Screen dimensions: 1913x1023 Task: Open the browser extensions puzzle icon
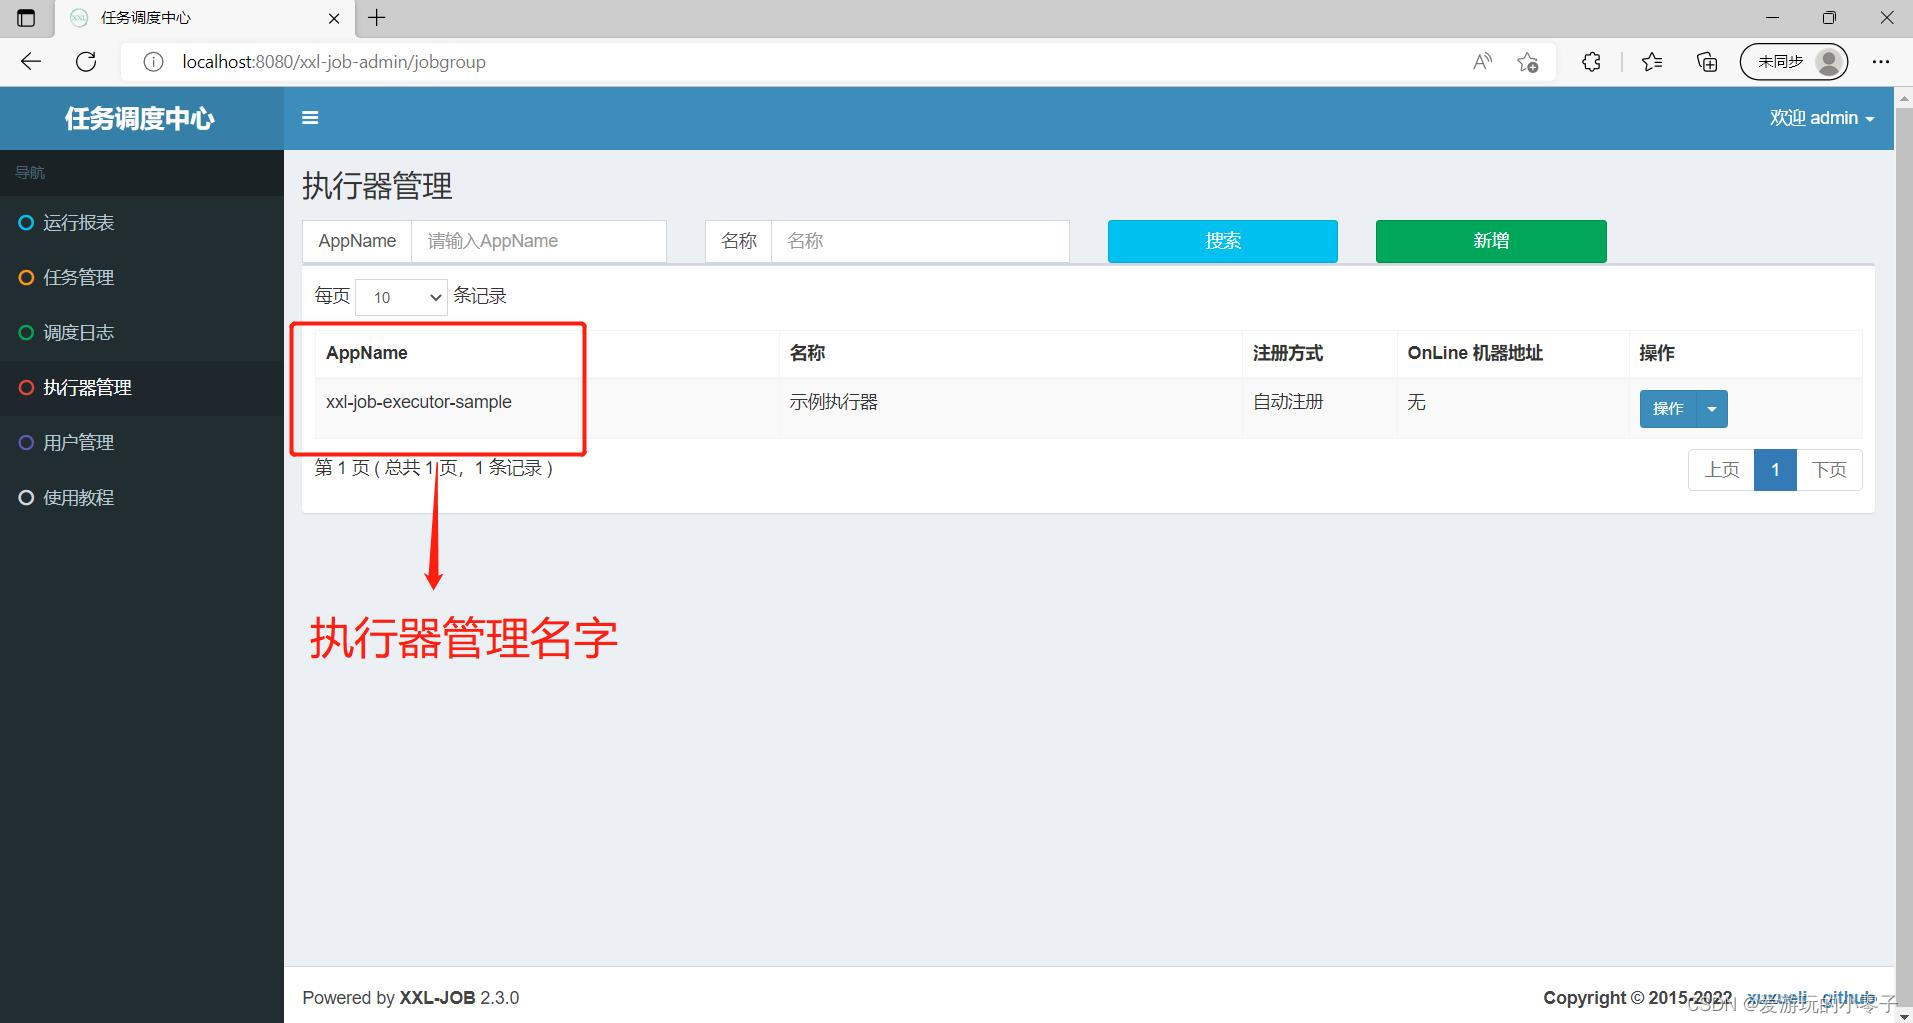pos(1591,62)
